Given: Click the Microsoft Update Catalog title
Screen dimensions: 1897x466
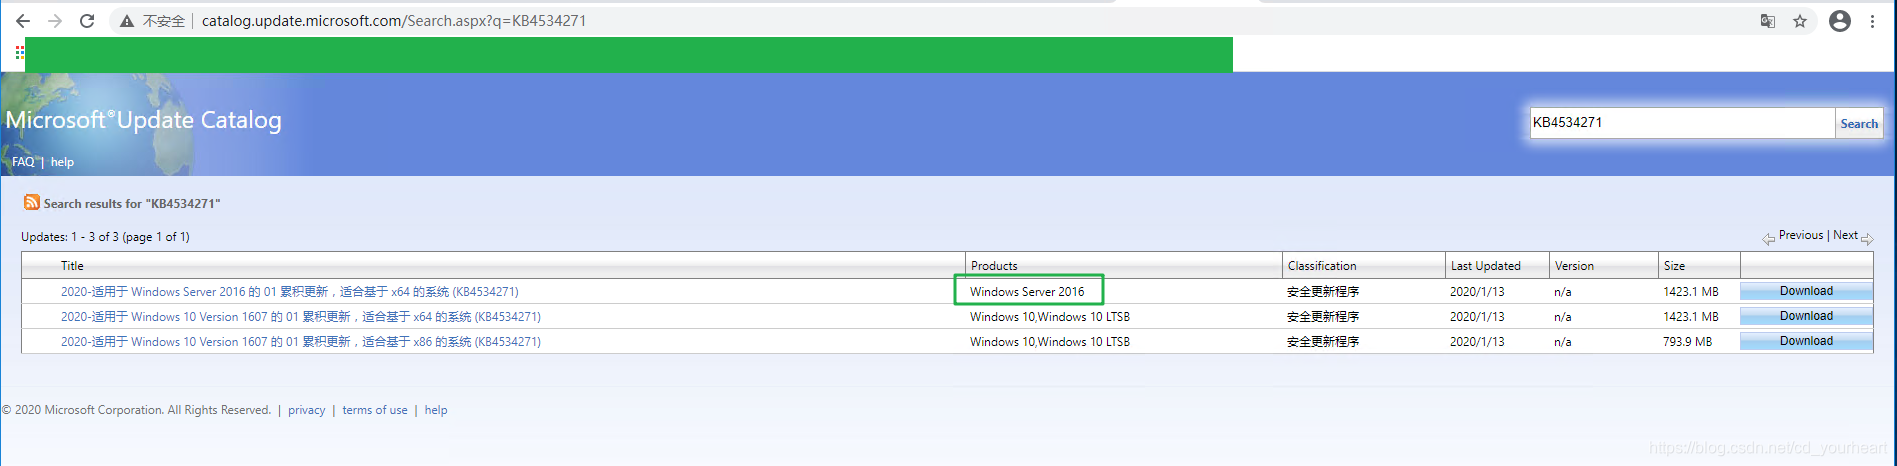Looking at the screenshot, I should point(144,120).
